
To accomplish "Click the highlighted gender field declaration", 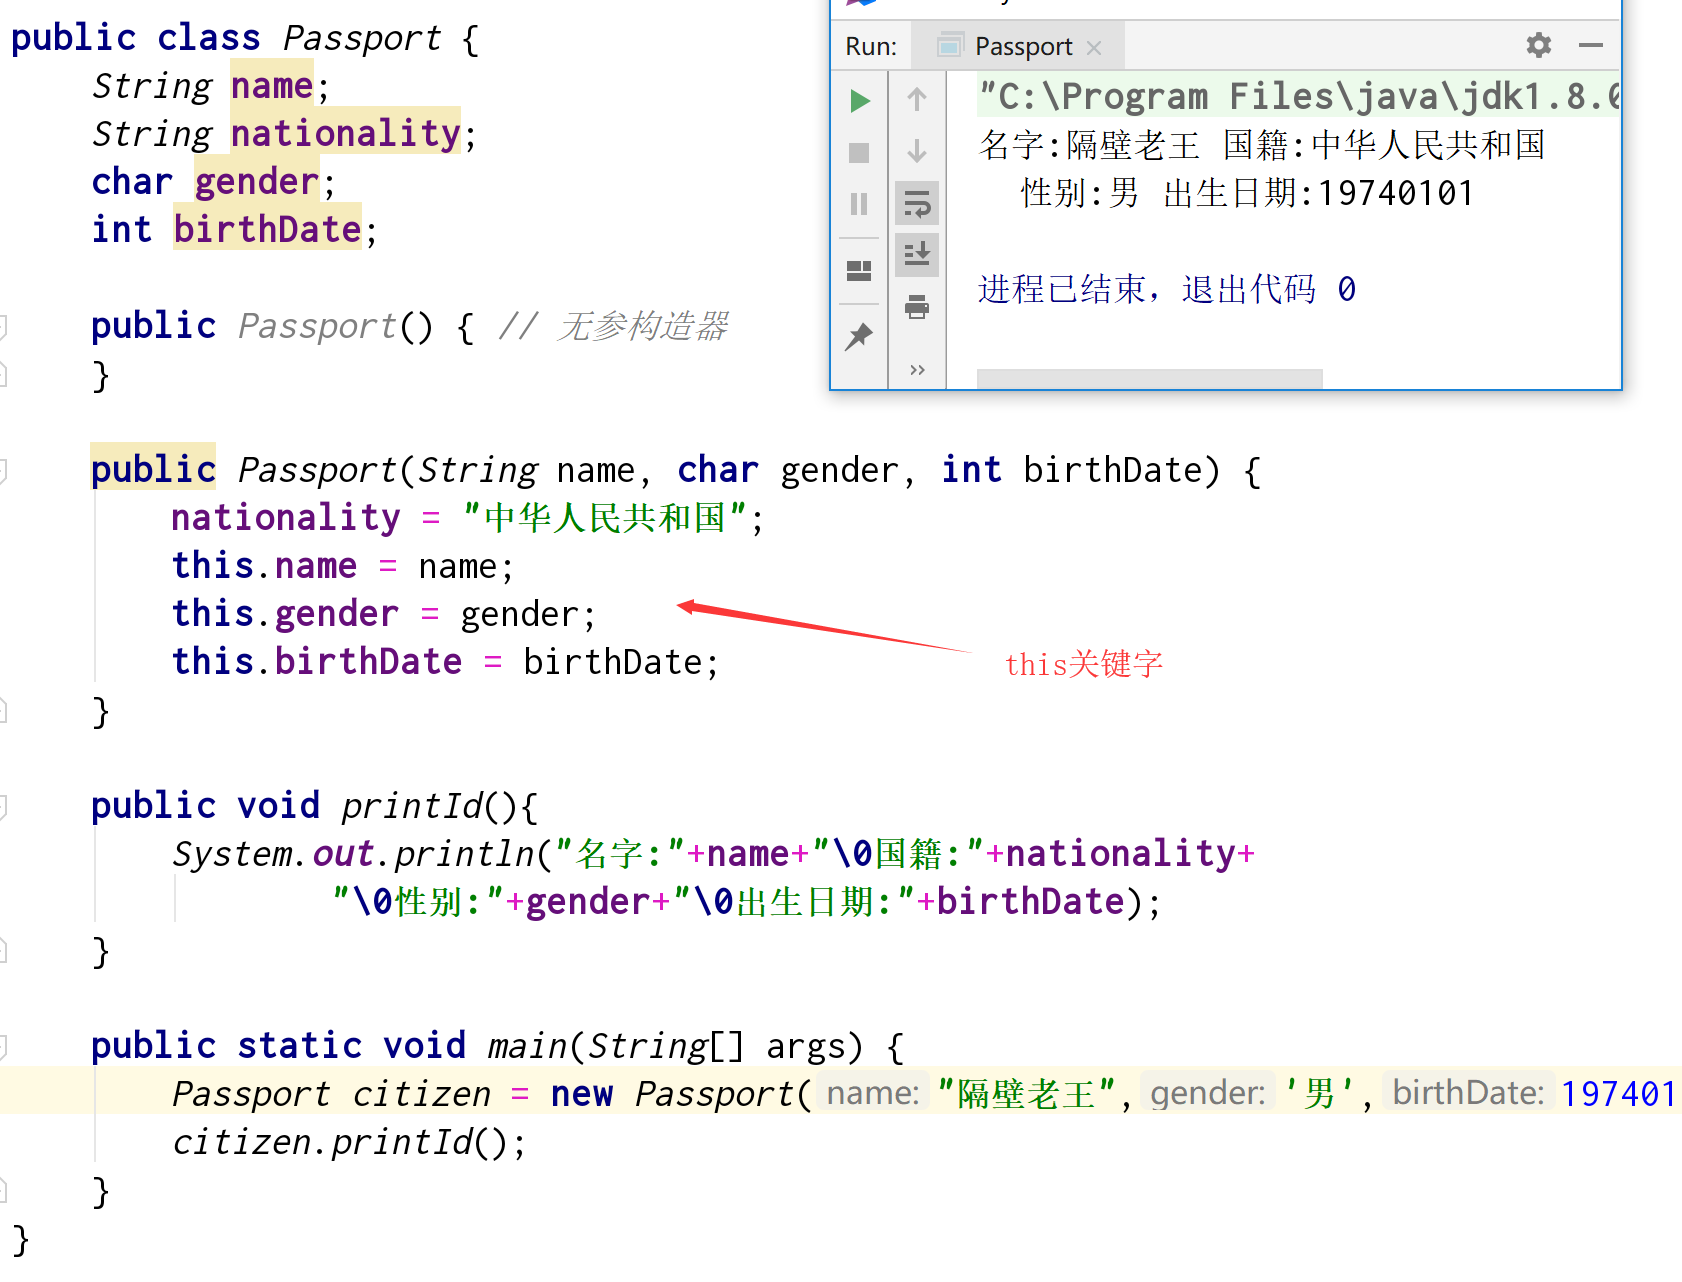I will [256, 182].
